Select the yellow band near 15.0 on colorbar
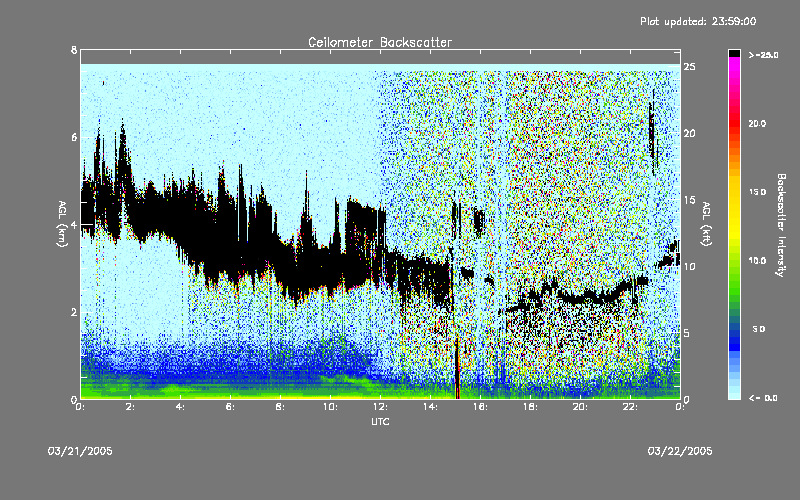The height and width of the screenshot is (500, 800). pos(734,193)
